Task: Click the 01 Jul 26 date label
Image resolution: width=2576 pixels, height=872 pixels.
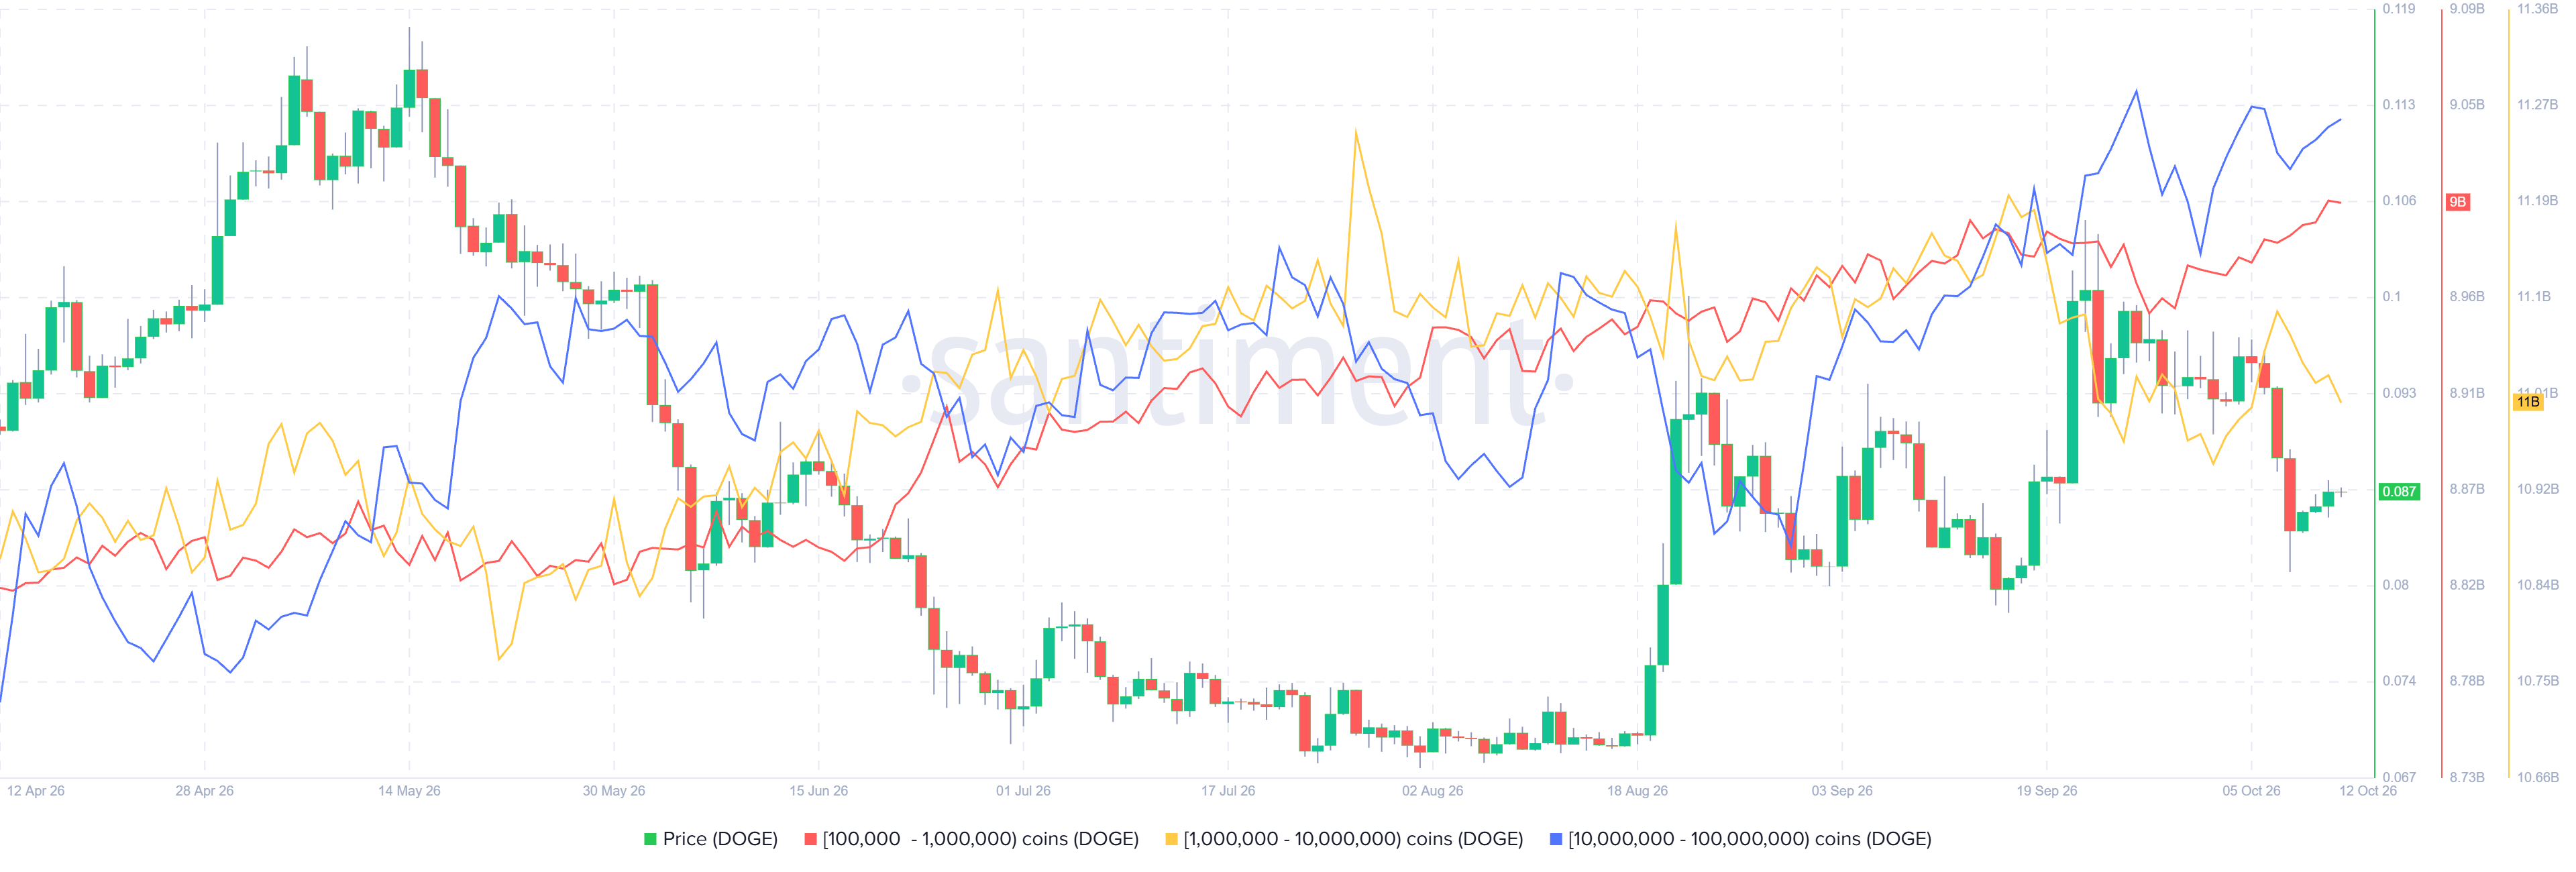Action: coord(1023,791)
